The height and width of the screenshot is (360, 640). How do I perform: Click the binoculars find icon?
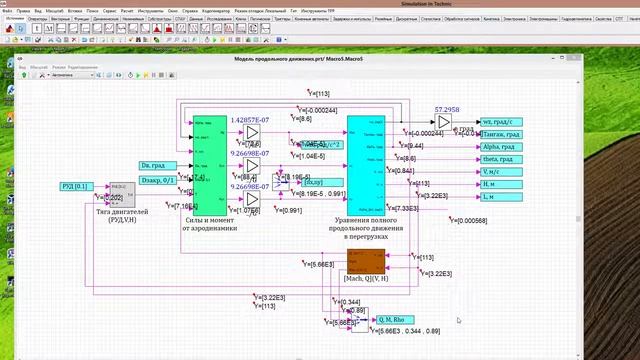tap(138, 40)
